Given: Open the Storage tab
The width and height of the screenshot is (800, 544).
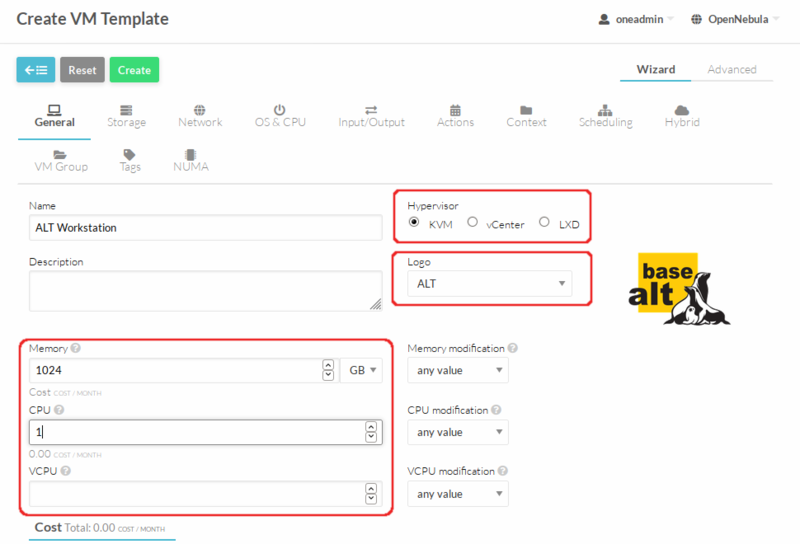Looking at the screenshot, I should point(127,116).
